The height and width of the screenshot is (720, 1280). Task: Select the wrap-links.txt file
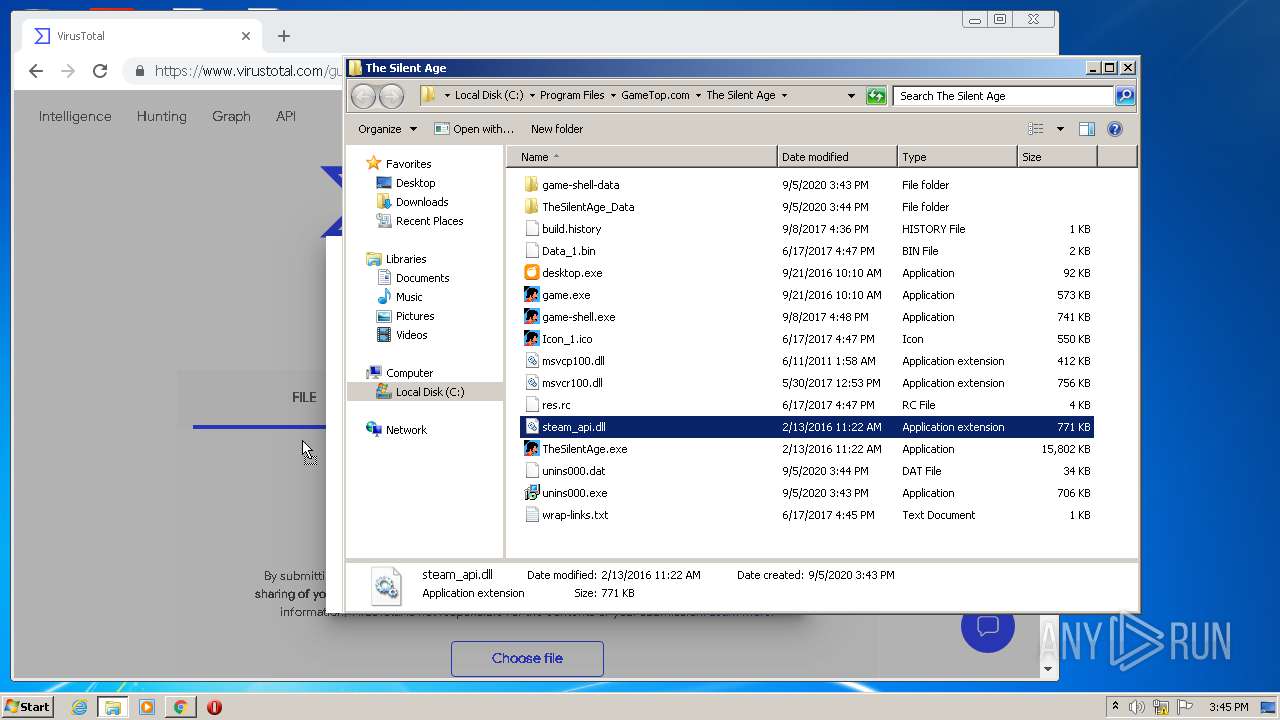point(807,515)
